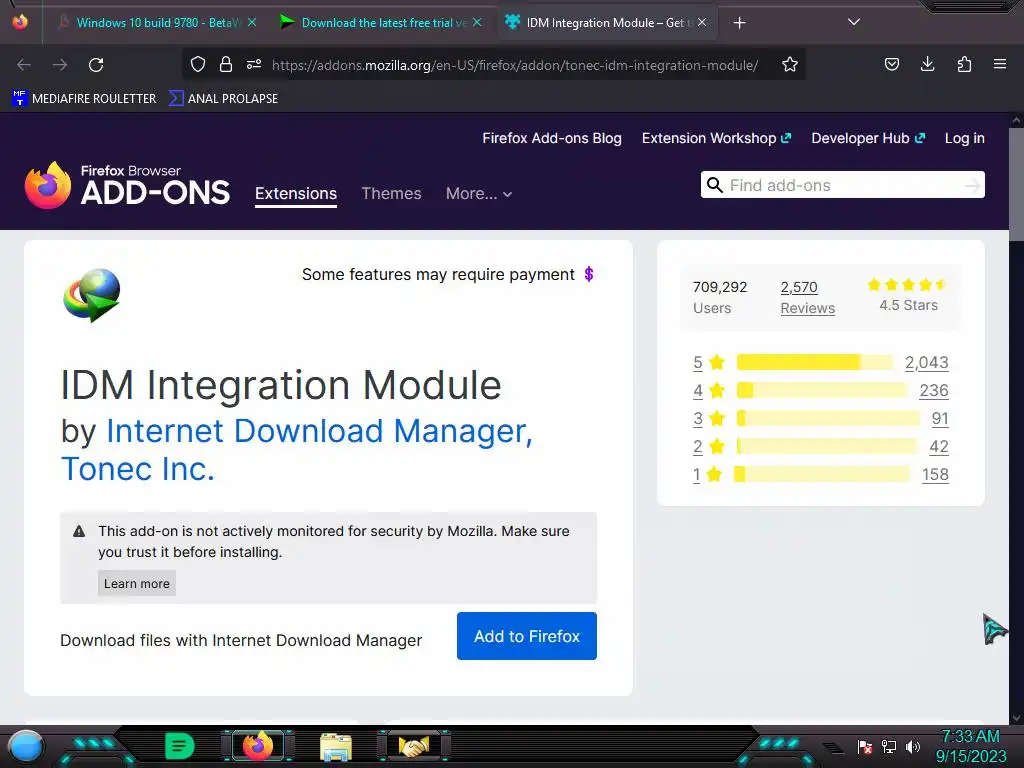Click the page vertical scrollbar thumb
This screenshot has width=1024, height=768.
coord(1016,185)
